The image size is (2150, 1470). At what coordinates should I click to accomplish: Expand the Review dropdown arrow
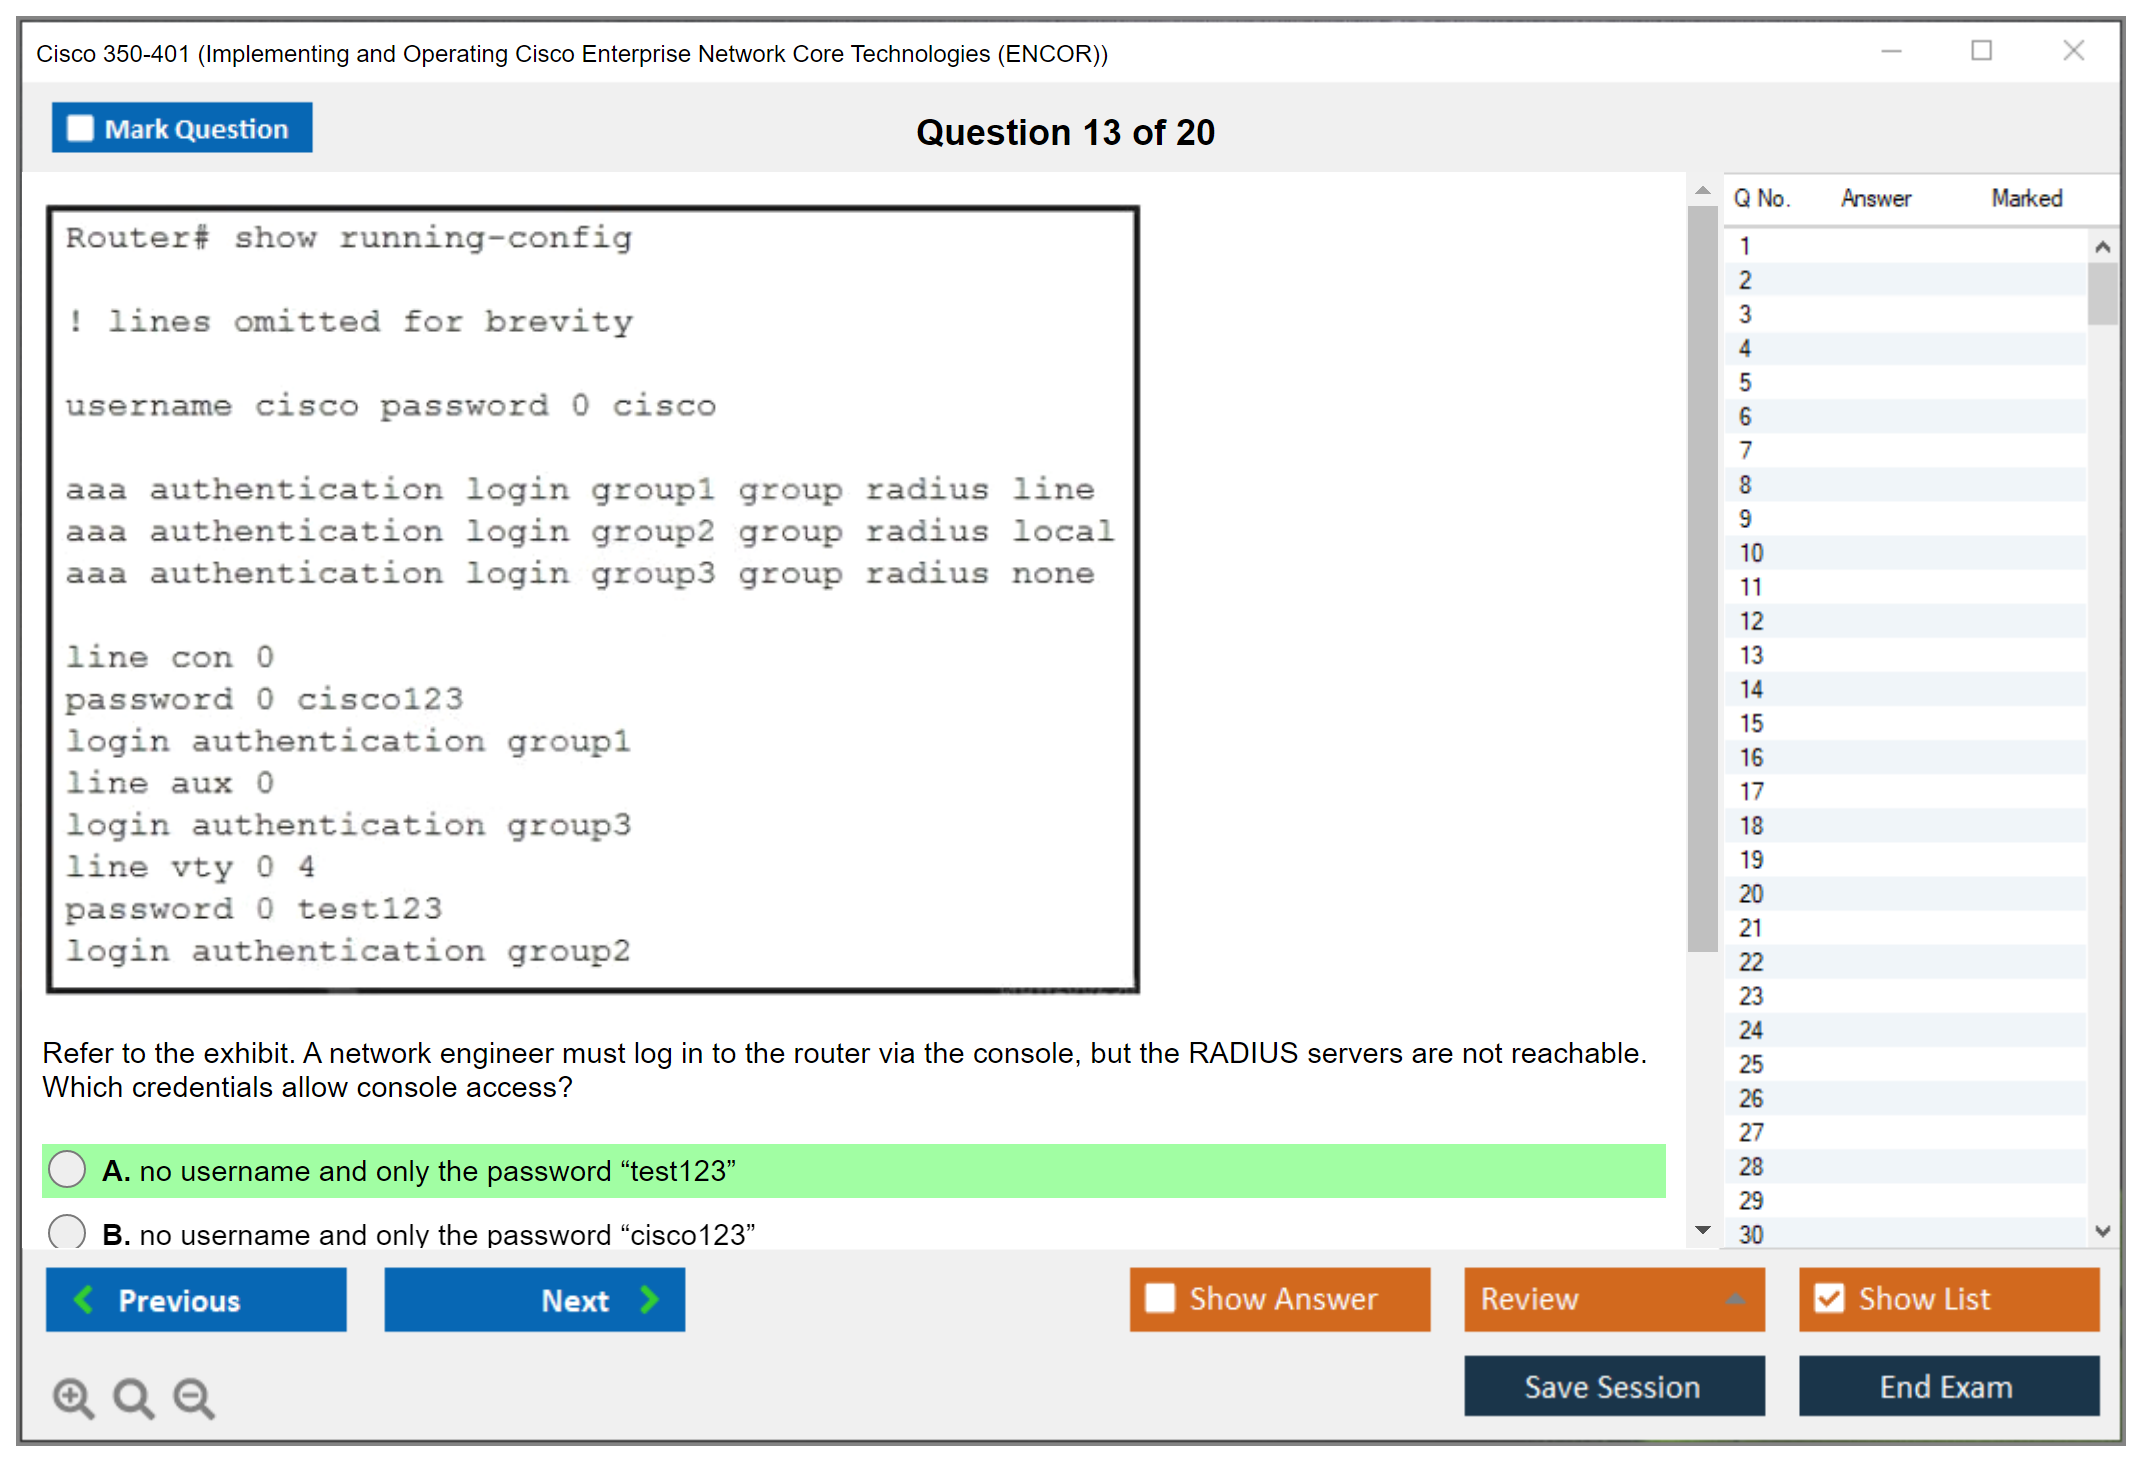[x=1735, y=1299]
